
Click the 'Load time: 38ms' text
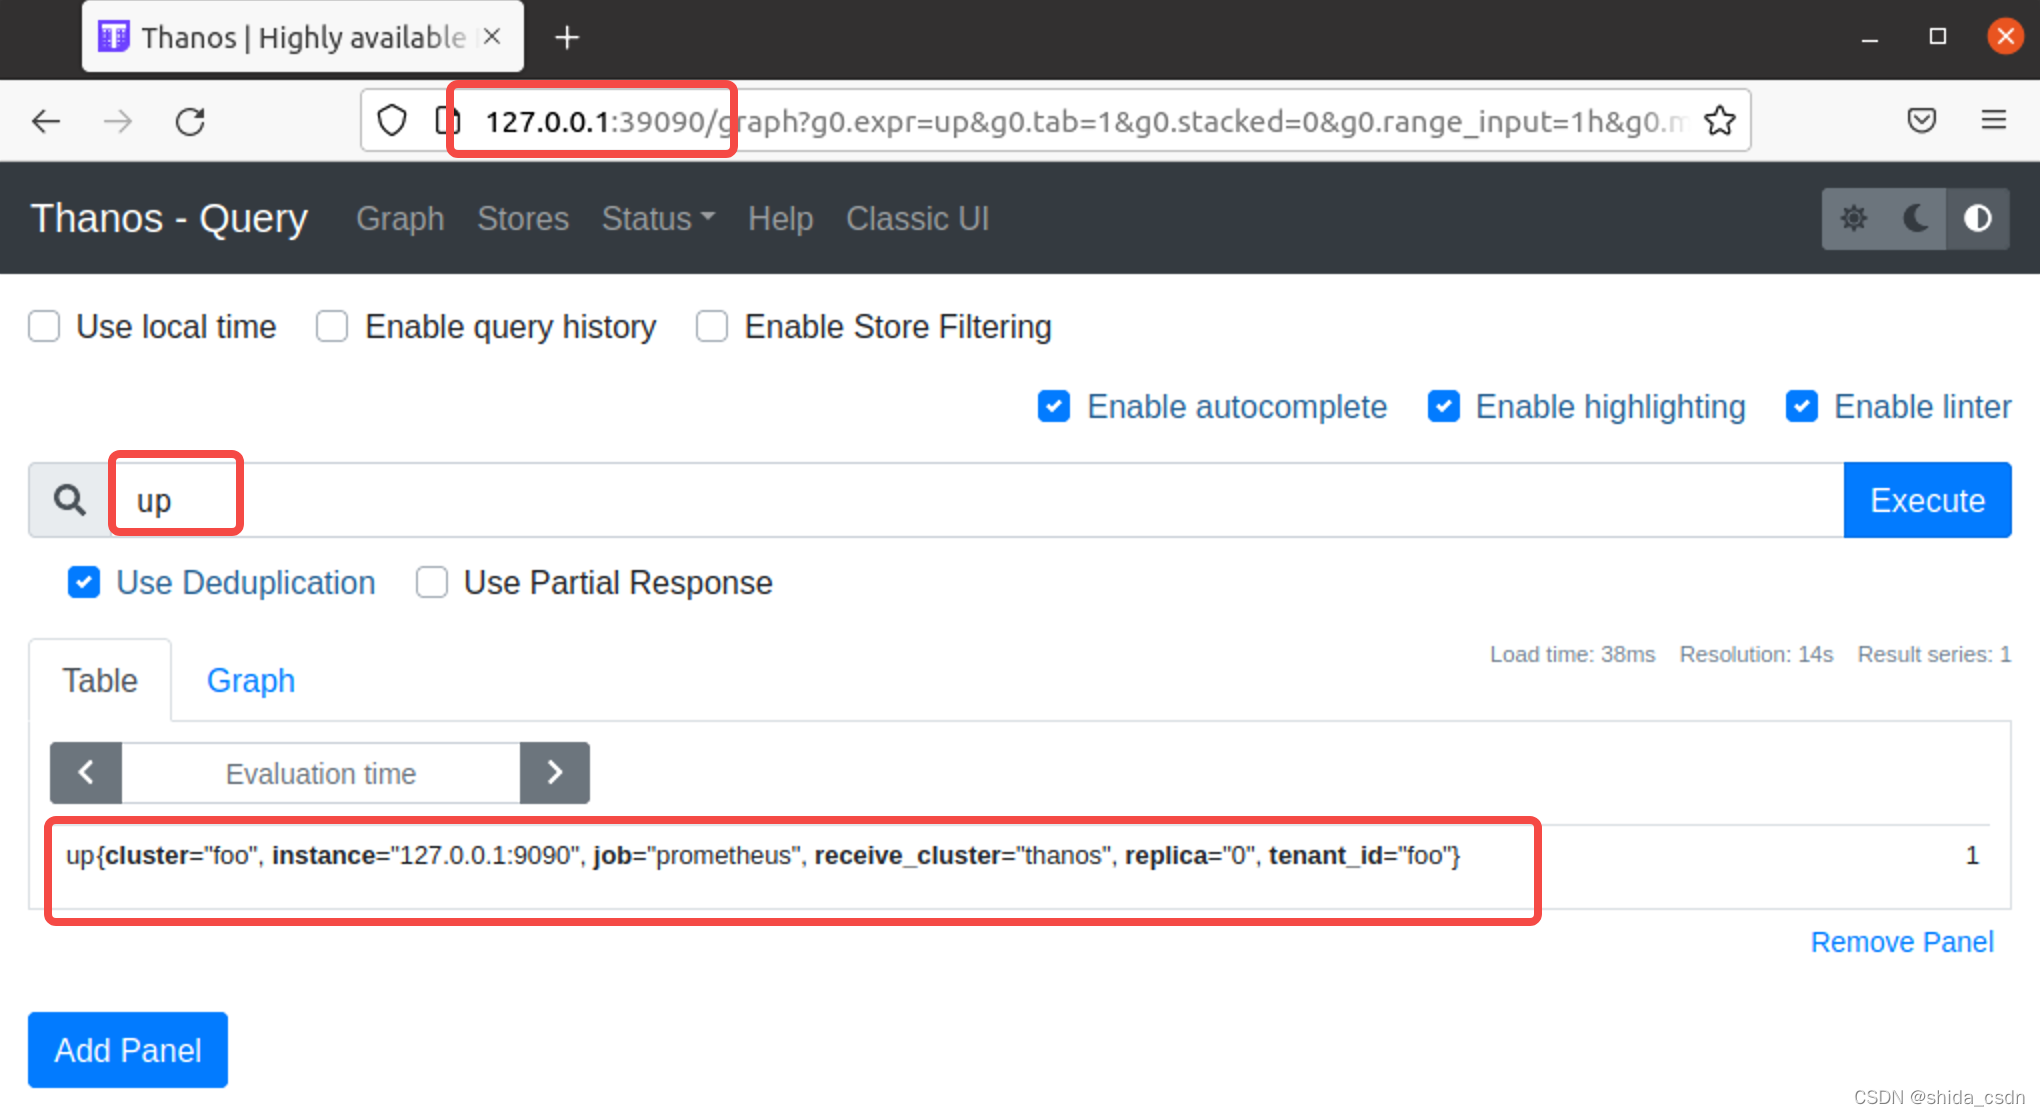[1572, 654]
